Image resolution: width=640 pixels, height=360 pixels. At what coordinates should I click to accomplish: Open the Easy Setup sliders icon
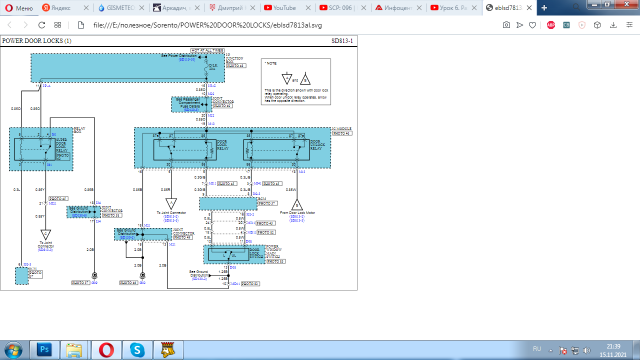(629, 25)
